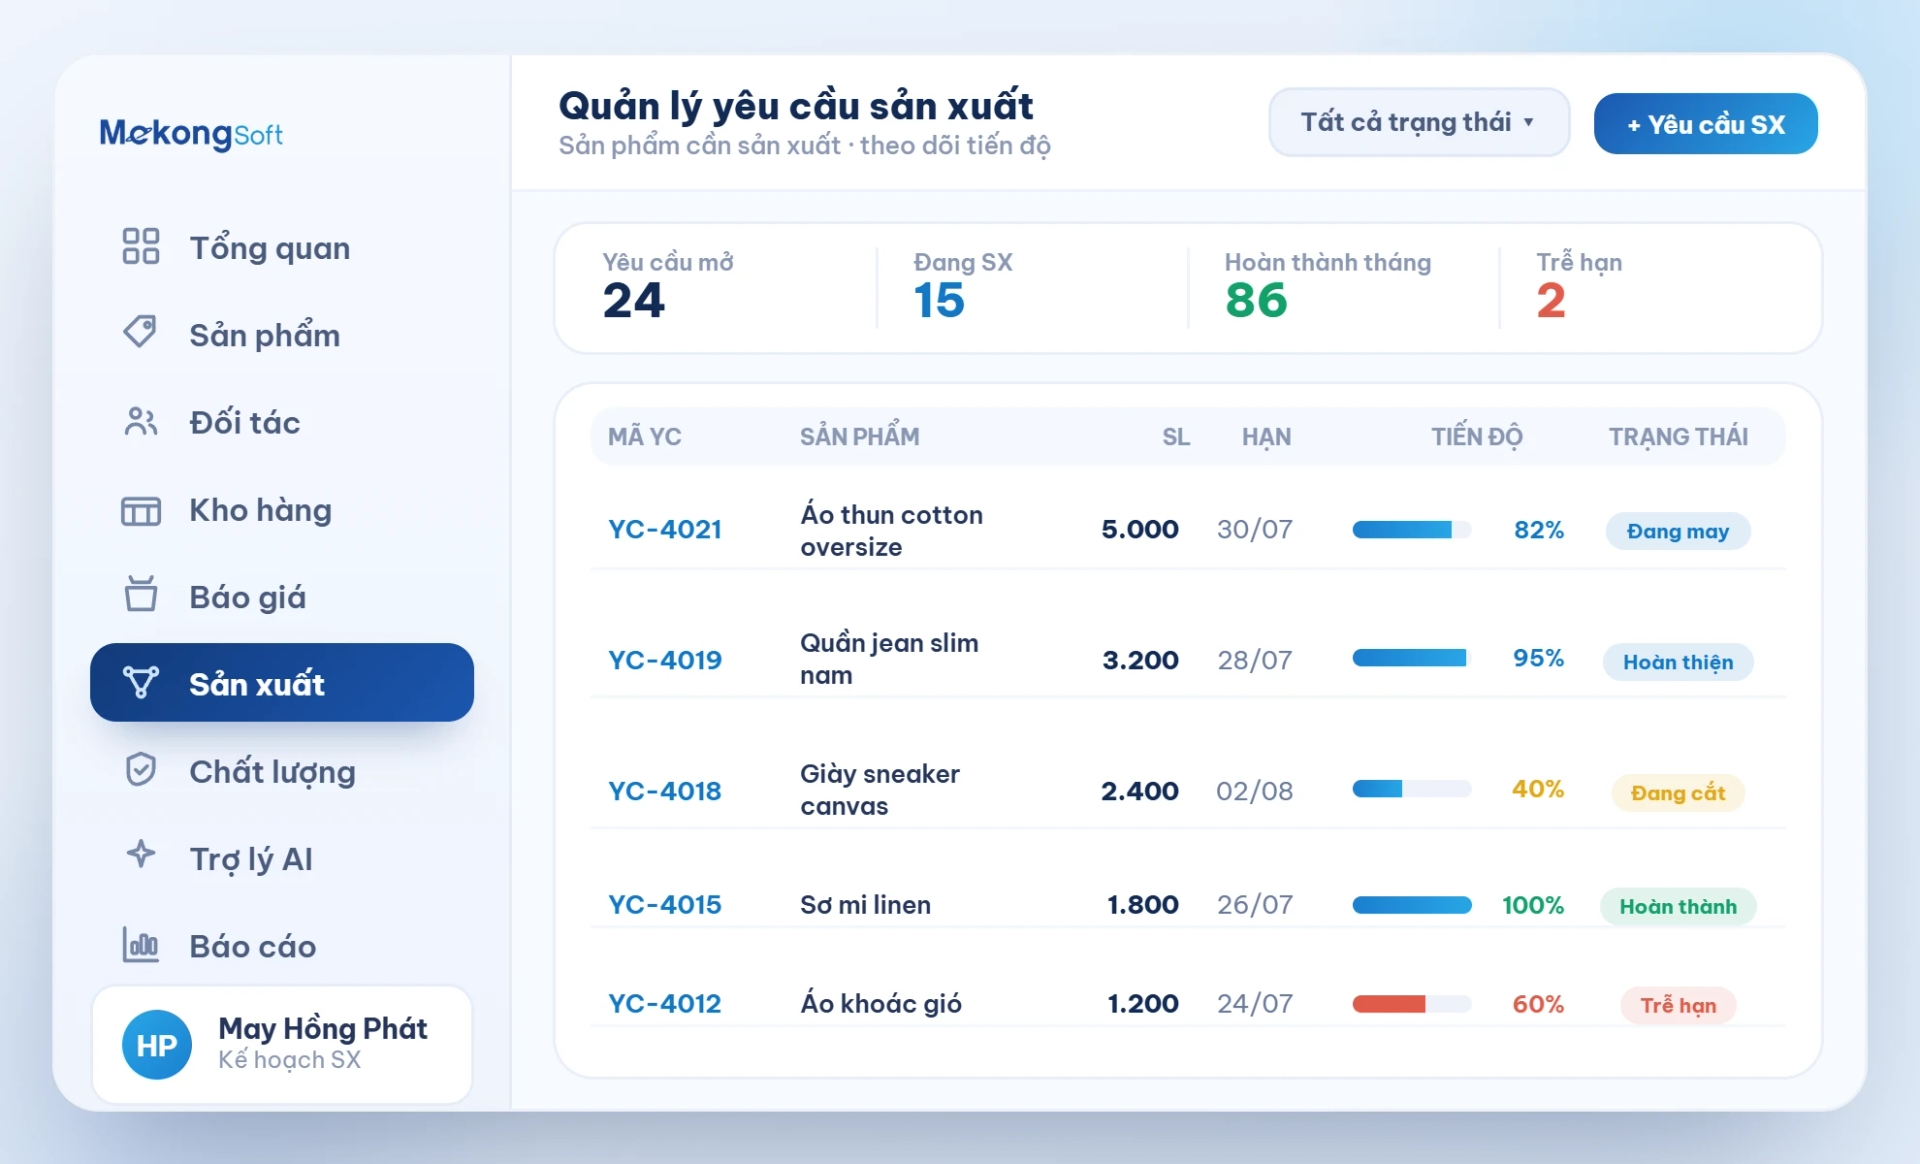The height and width of the screenshot is (1164, 1920).
Task: Open the Tất cả trạng thái dropdown
Action: pos(1418,122)
